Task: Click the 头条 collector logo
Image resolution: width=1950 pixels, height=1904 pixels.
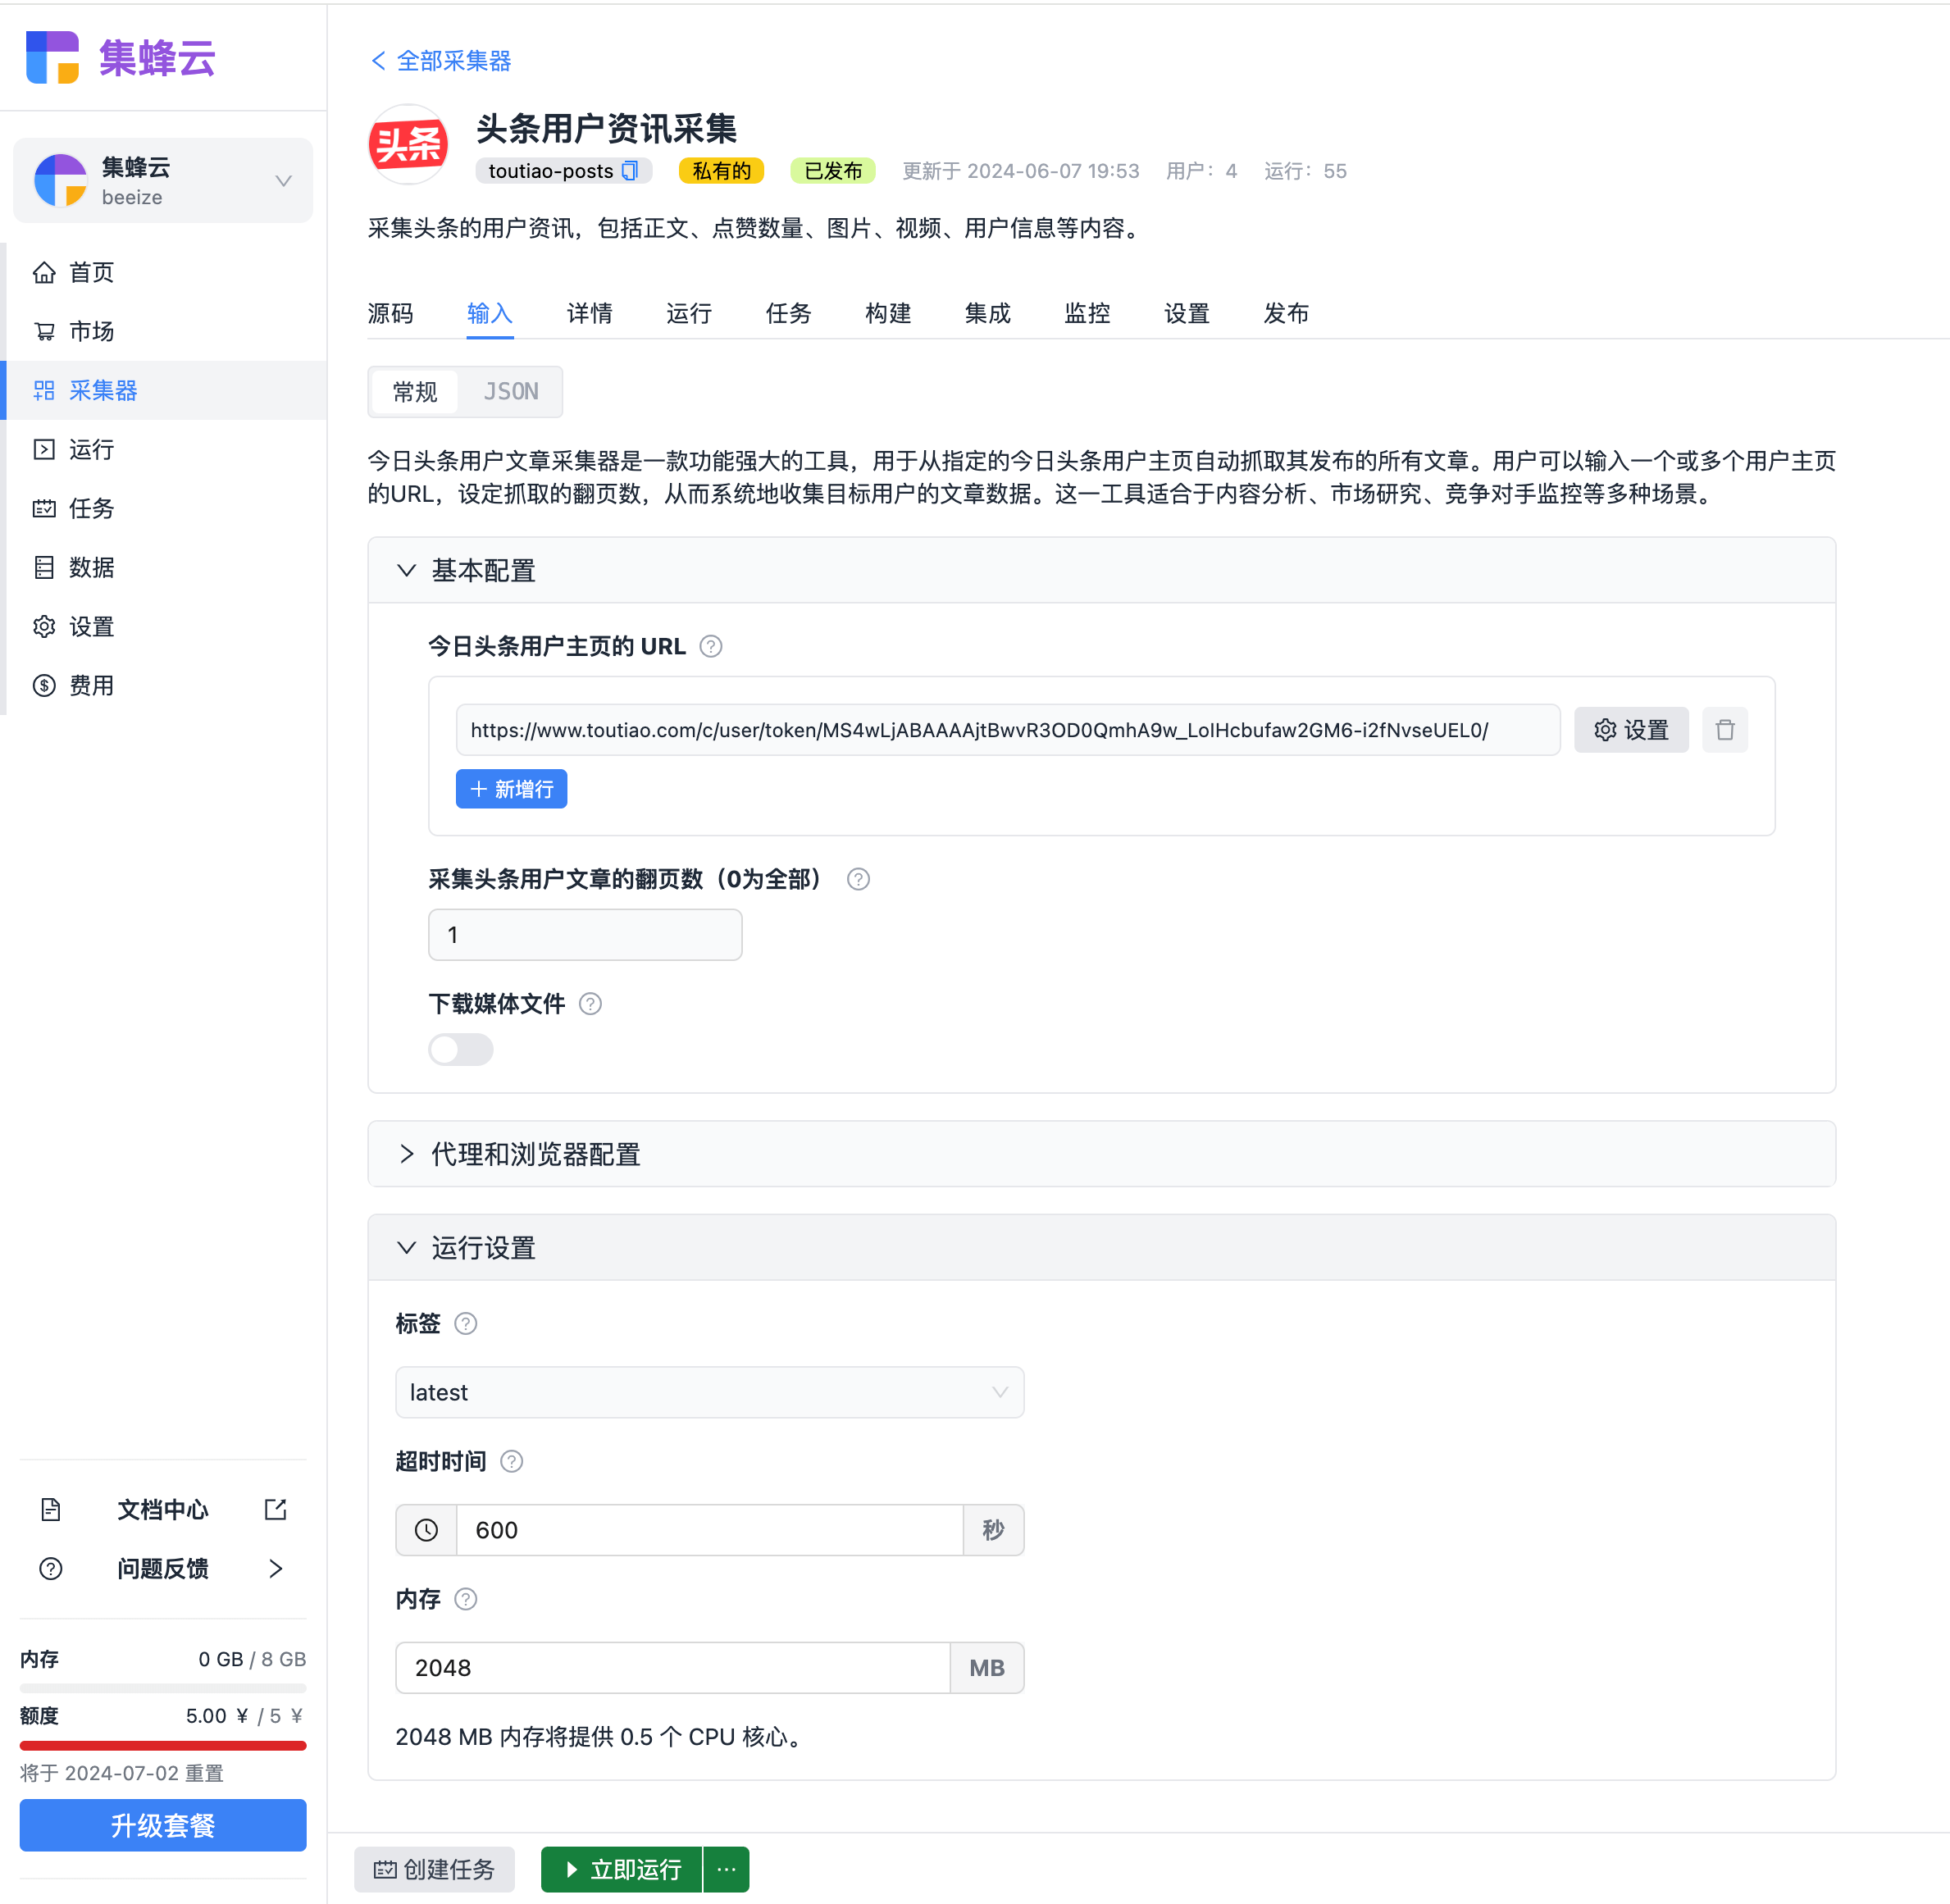Action: point(408,145)
